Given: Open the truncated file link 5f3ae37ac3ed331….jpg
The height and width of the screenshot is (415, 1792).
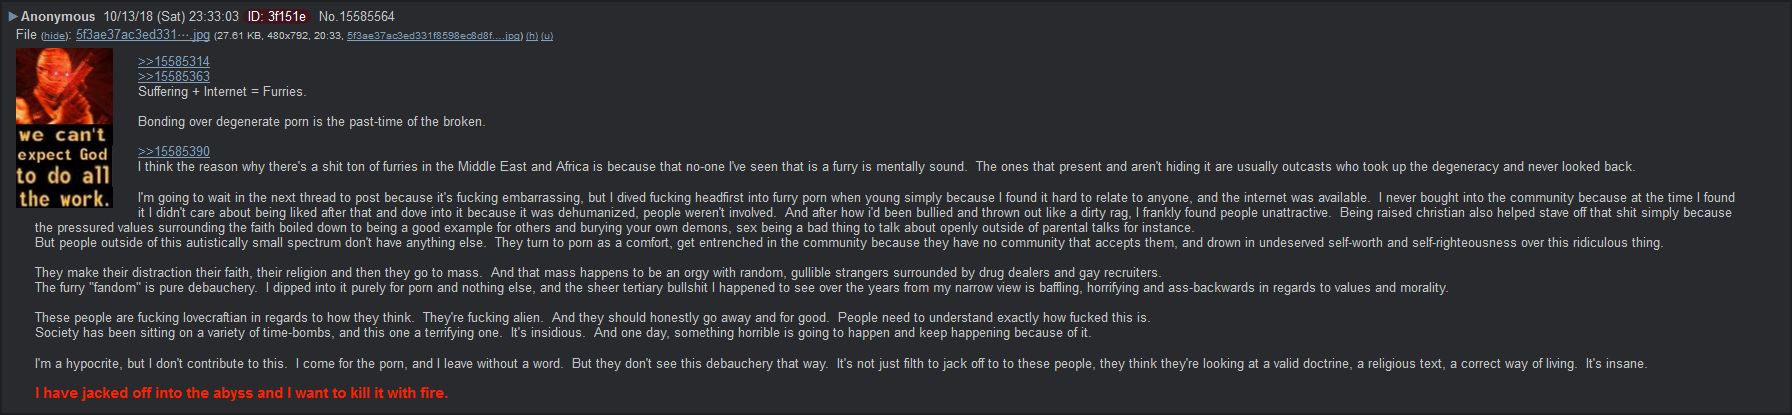Looking at the screenshot, I should (143, 35).
